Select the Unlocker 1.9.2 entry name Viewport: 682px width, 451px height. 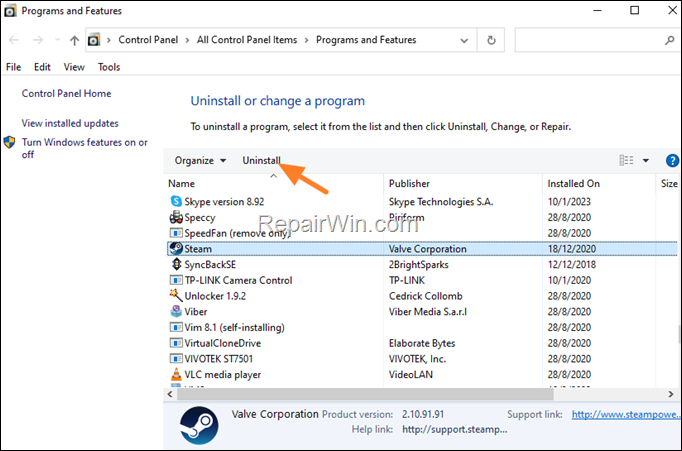tap(215, 296)
